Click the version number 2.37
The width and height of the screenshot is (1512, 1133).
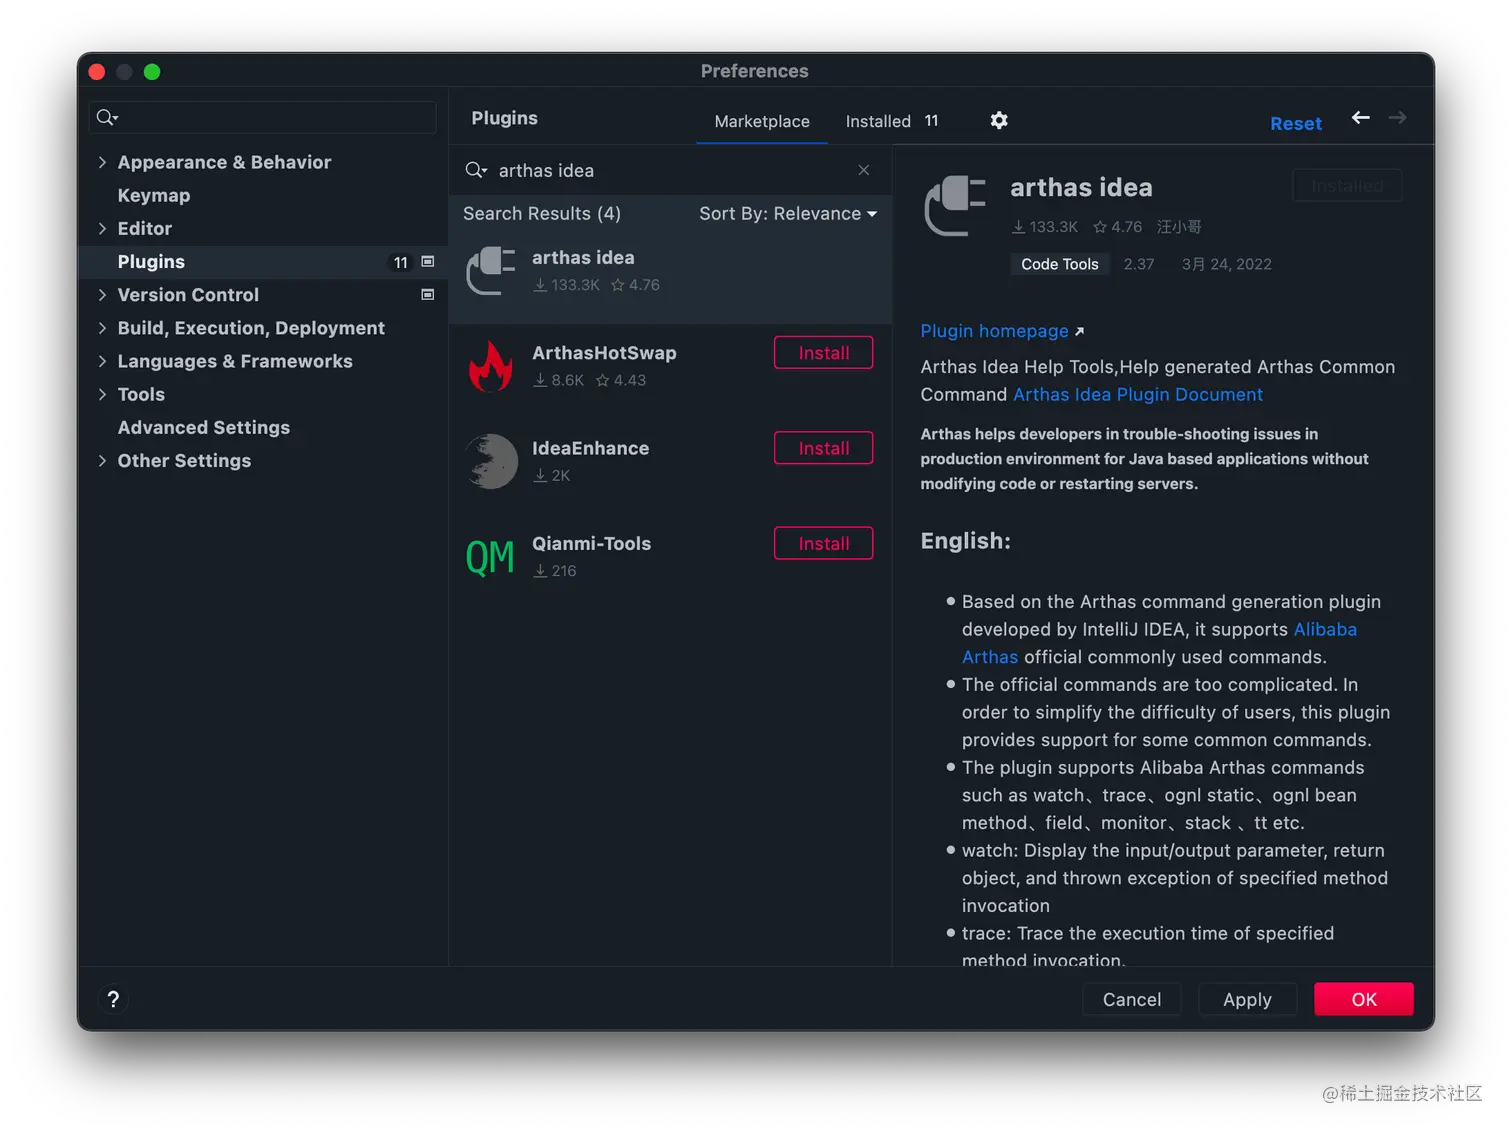tap(1138, 264)
